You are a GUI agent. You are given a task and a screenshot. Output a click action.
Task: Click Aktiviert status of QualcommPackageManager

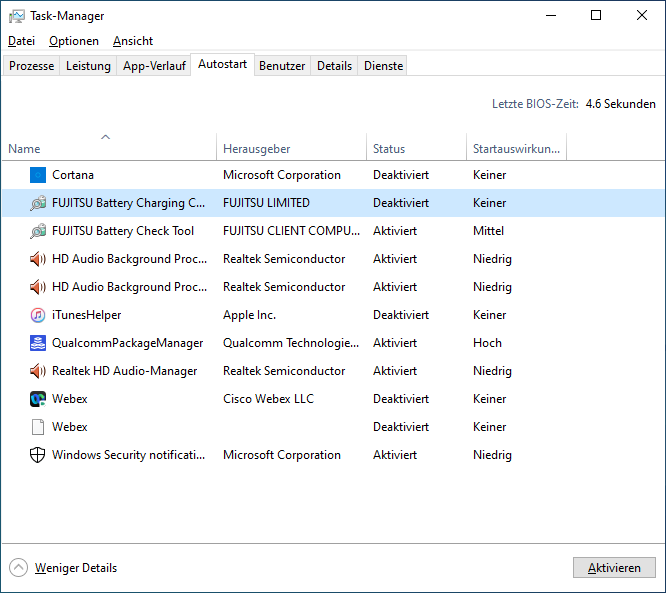click(x=395, y=343)
